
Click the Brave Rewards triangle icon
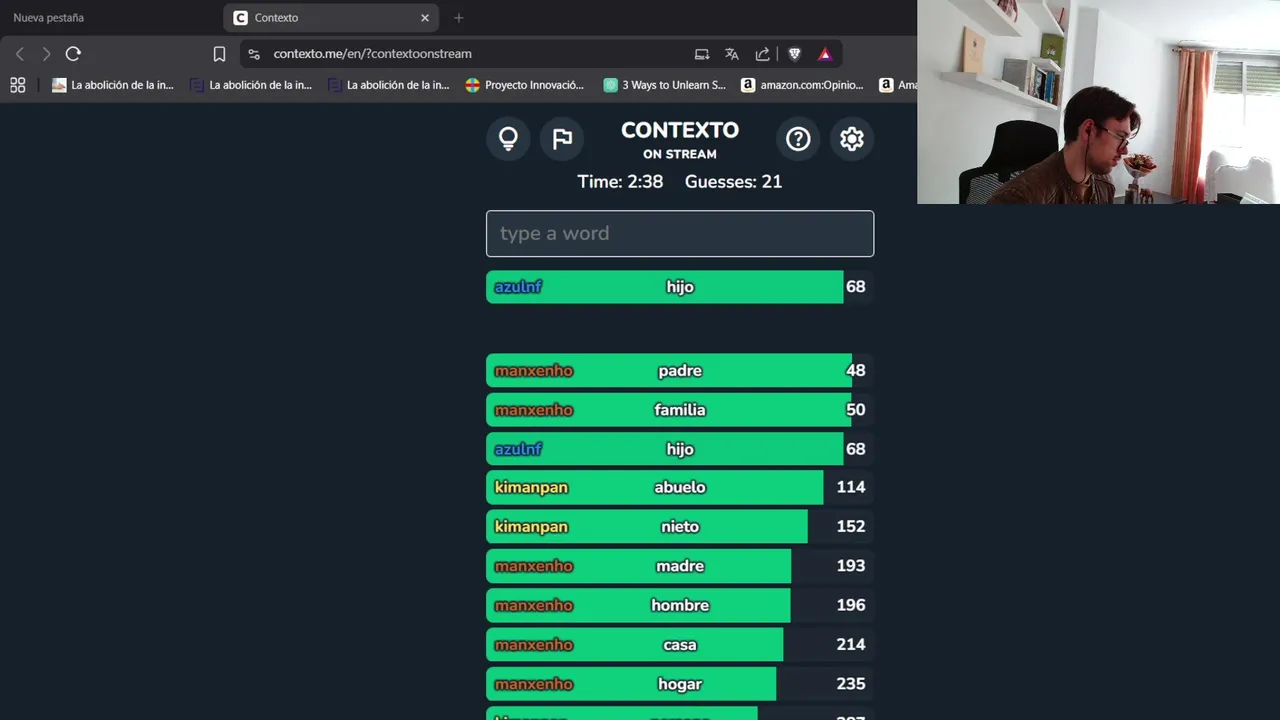coord(825,54)
